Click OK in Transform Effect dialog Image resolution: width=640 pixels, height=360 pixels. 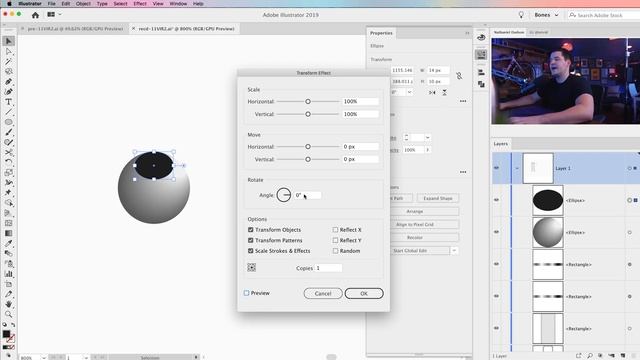364,293
